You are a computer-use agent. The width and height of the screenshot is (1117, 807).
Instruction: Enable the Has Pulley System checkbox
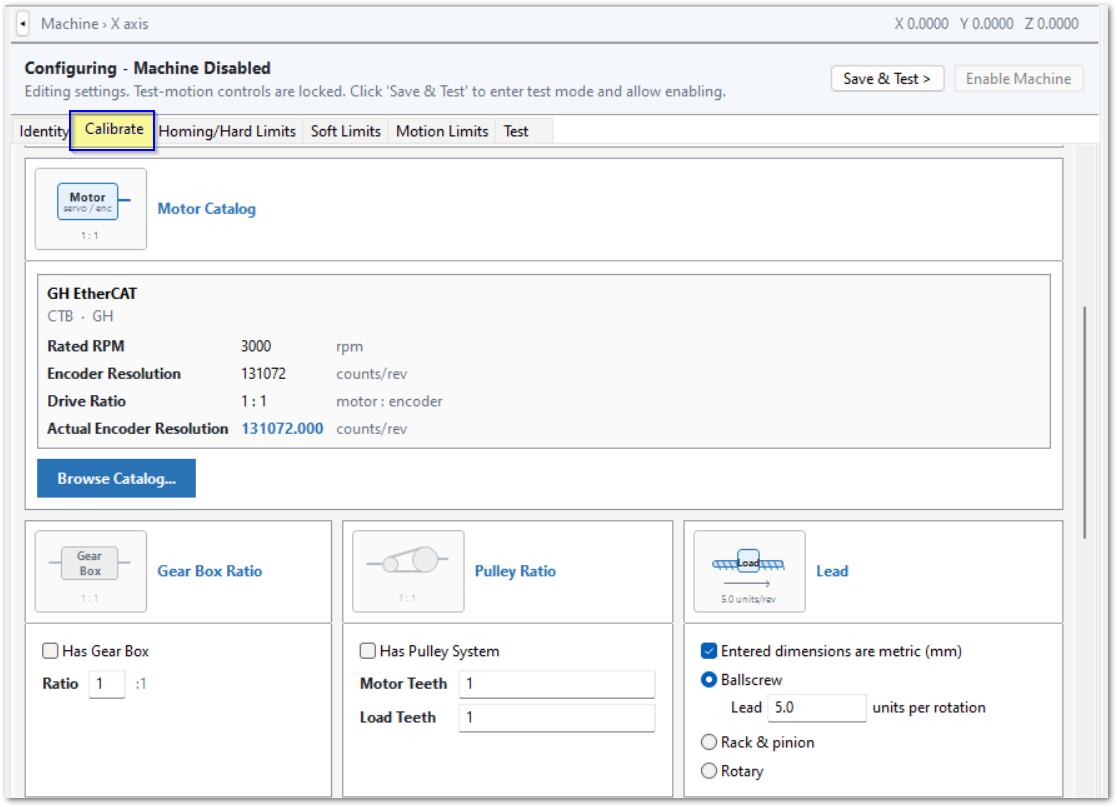point(368,650)
